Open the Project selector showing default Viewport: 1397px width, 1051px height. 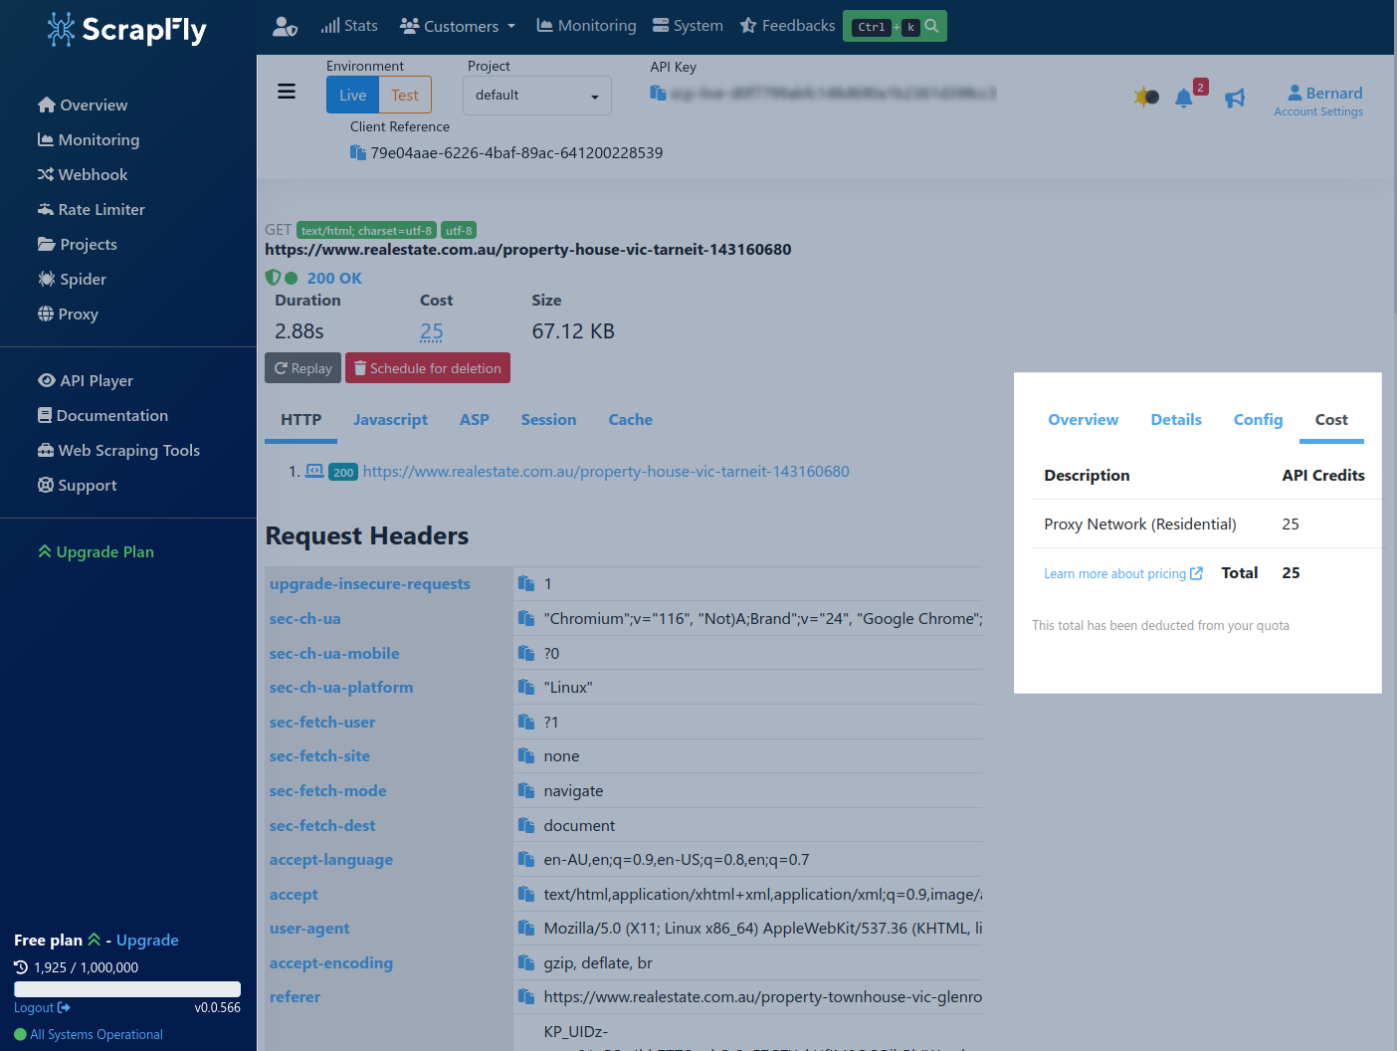point(537,95)
